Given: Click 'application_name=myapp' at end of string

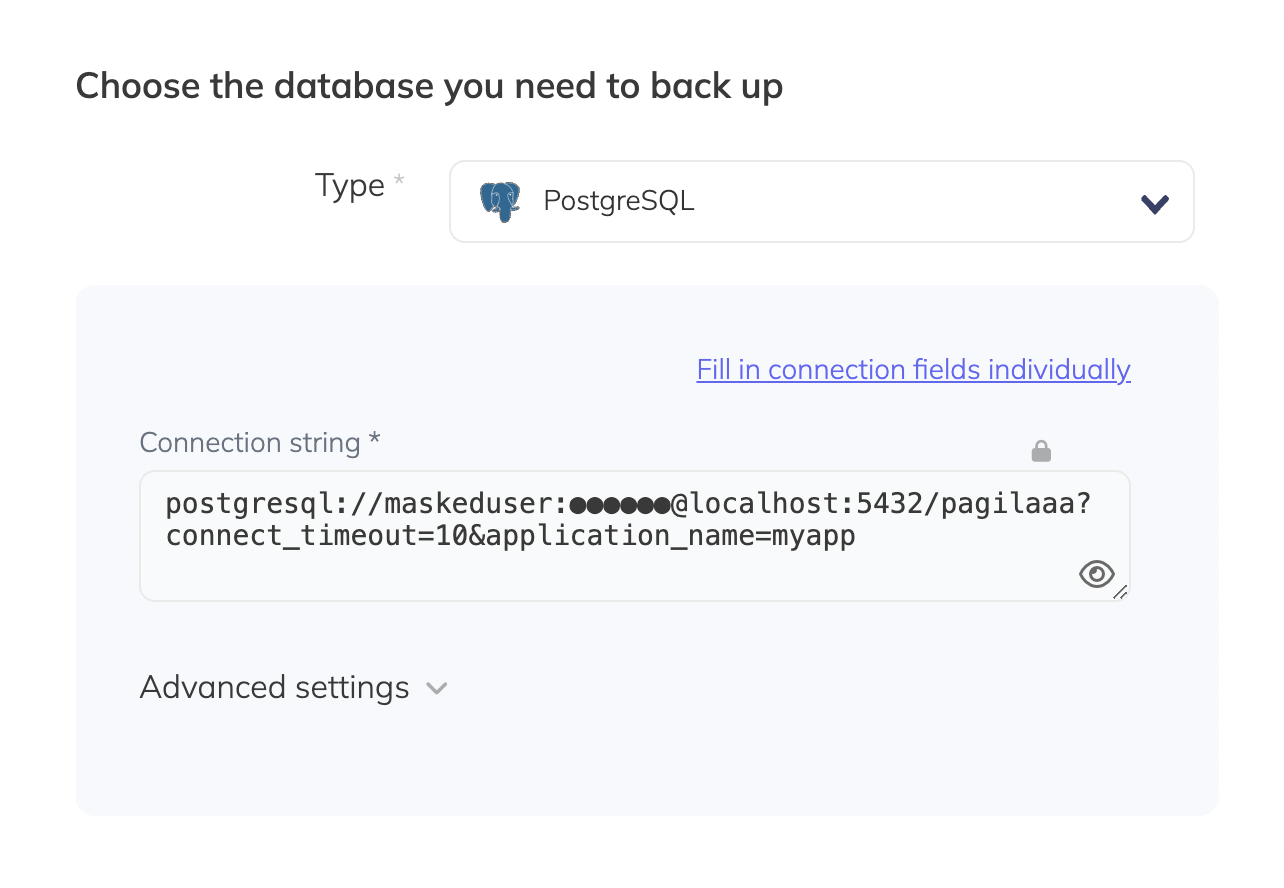Looking at the screenshot, I should tap(670, 537).
